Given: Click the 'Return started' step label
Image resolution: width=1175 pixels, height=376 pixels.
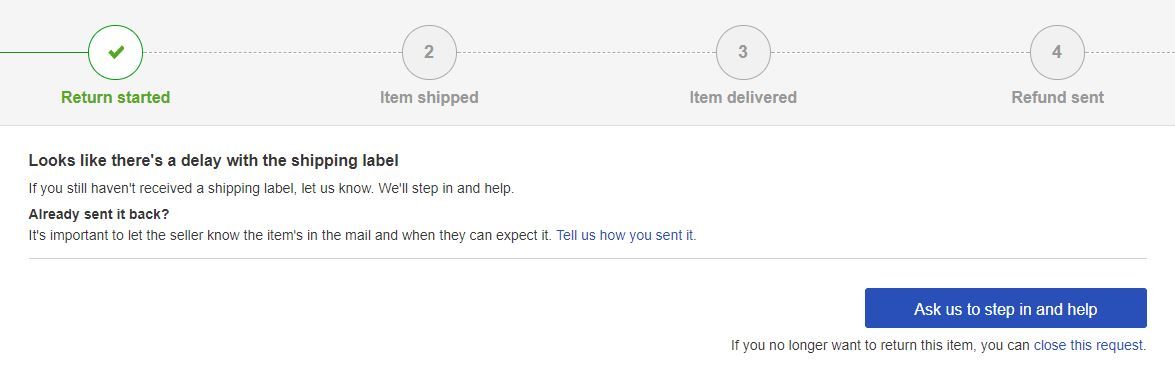Looking at the screenshot, I should pyautogui.click(x=115, y=97).
